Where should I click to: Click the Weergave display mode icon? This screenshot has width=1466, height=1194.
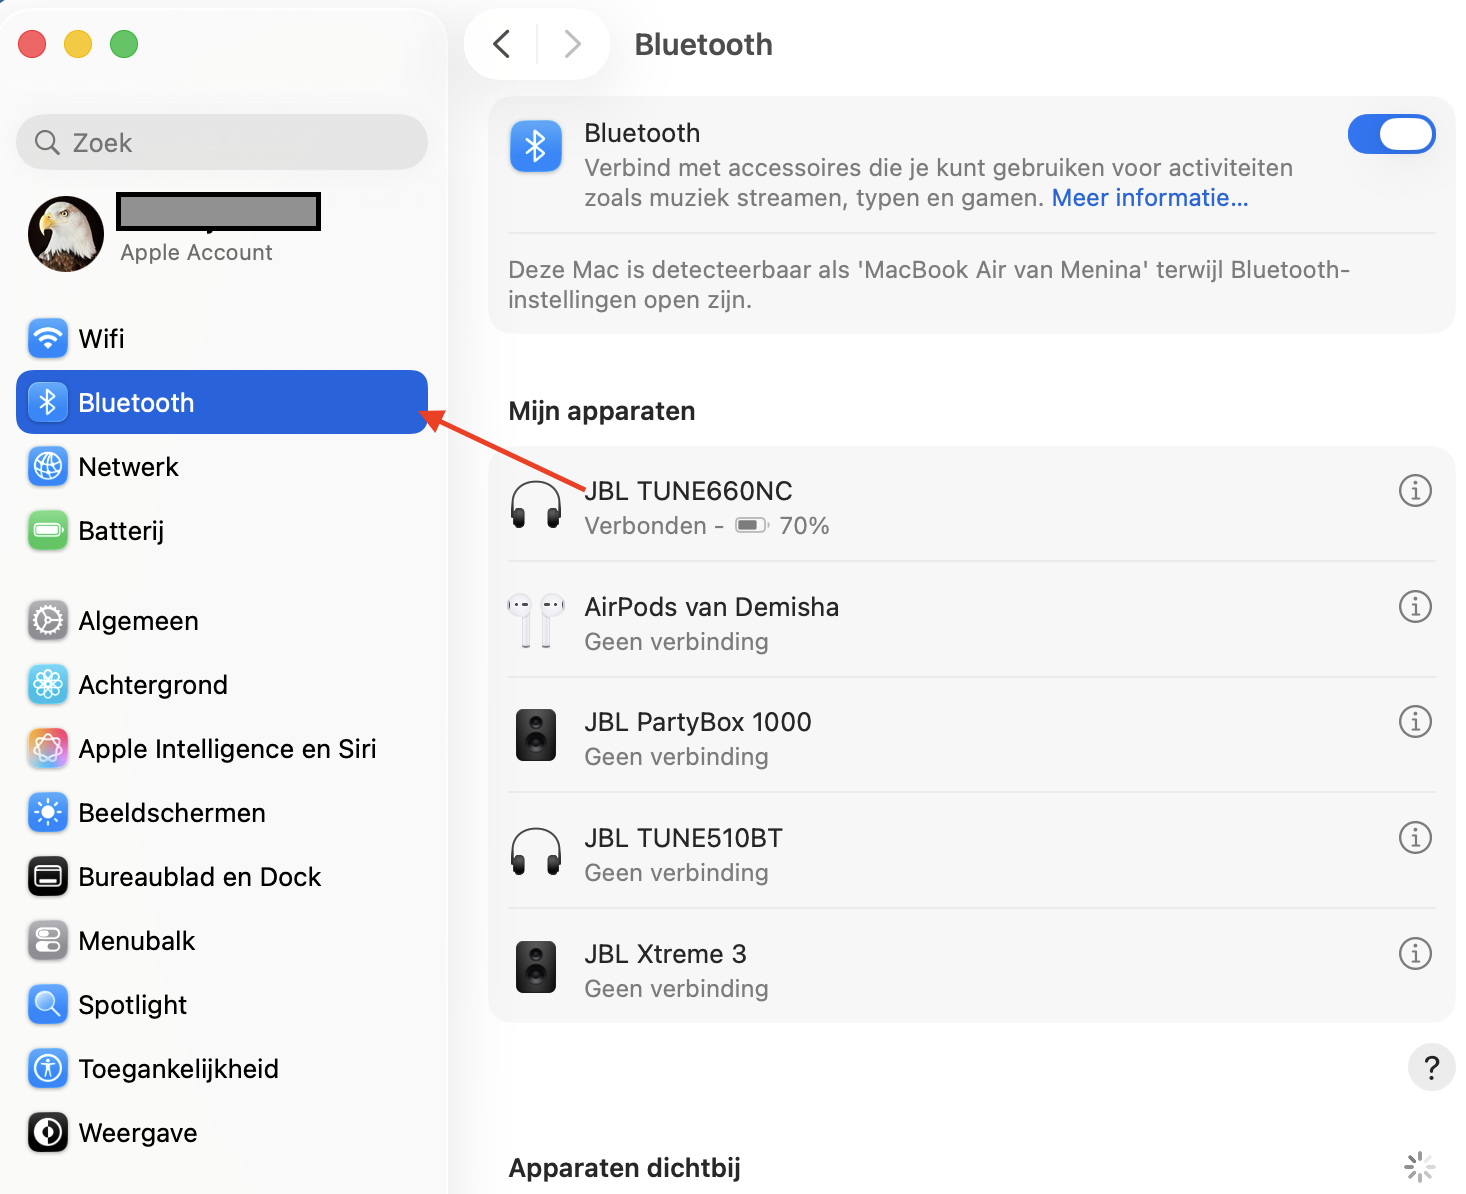click(x=47, y=1132)
